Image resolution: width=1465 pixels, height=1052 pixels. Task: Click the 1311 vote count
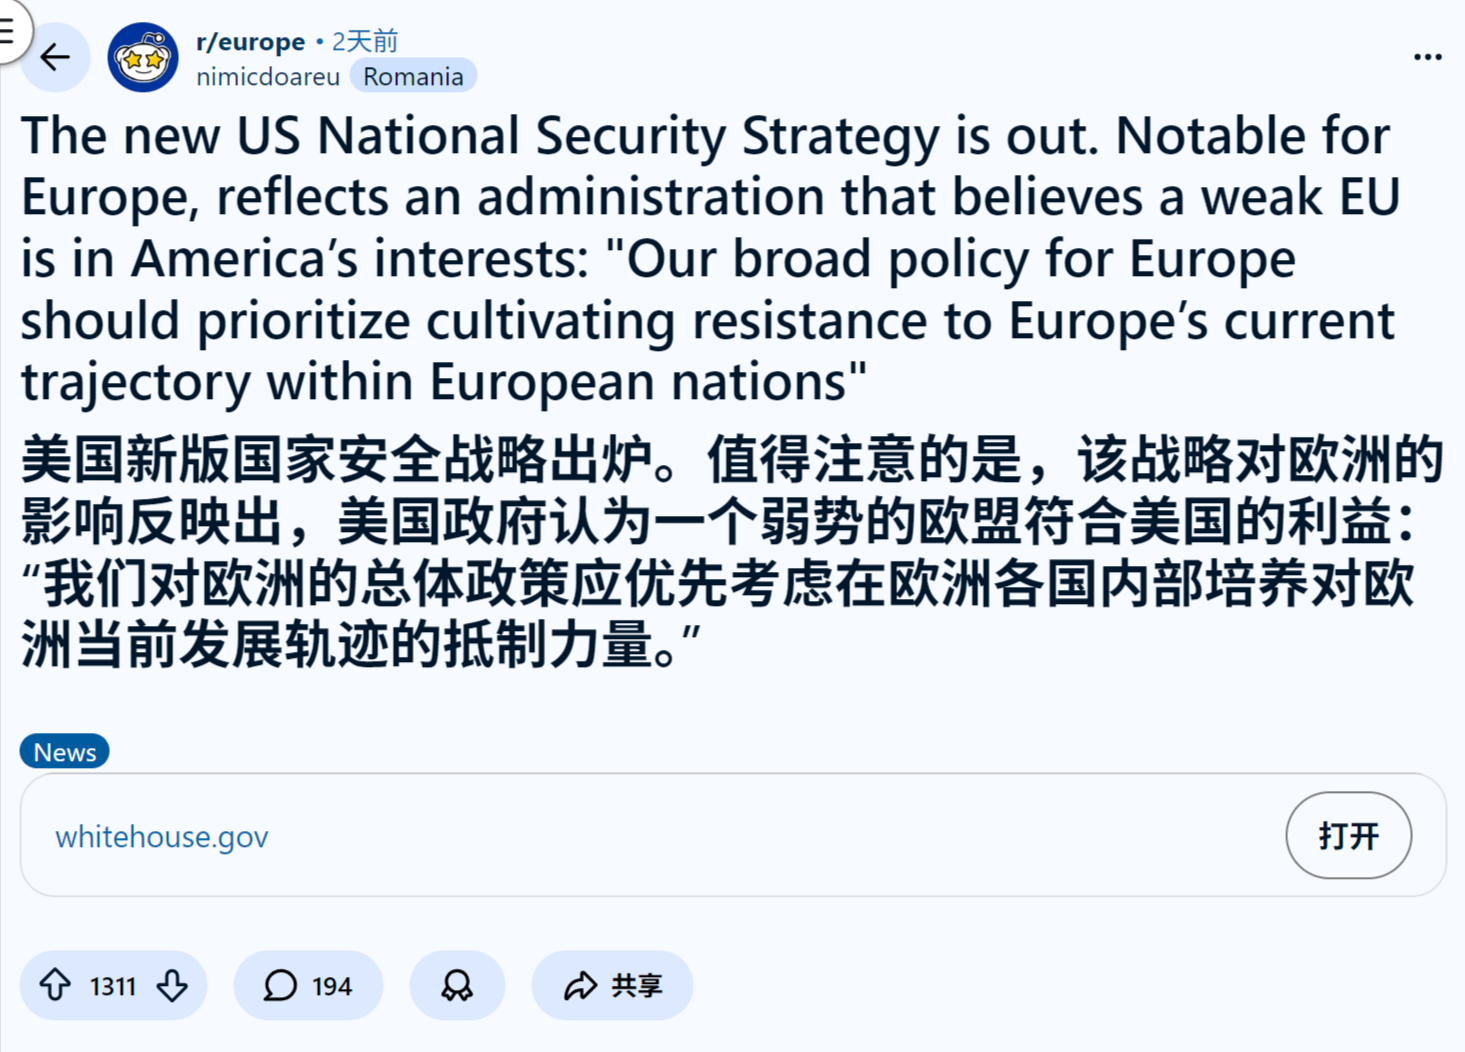tap(113, 987)
